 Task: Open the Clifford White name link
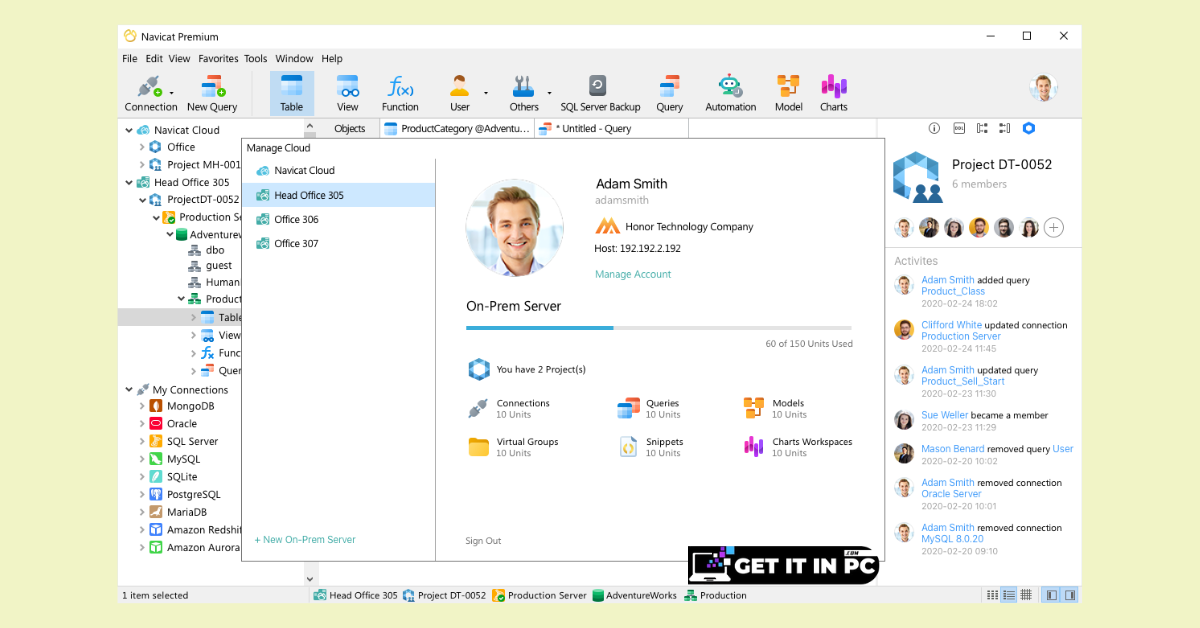pos(951,325)
